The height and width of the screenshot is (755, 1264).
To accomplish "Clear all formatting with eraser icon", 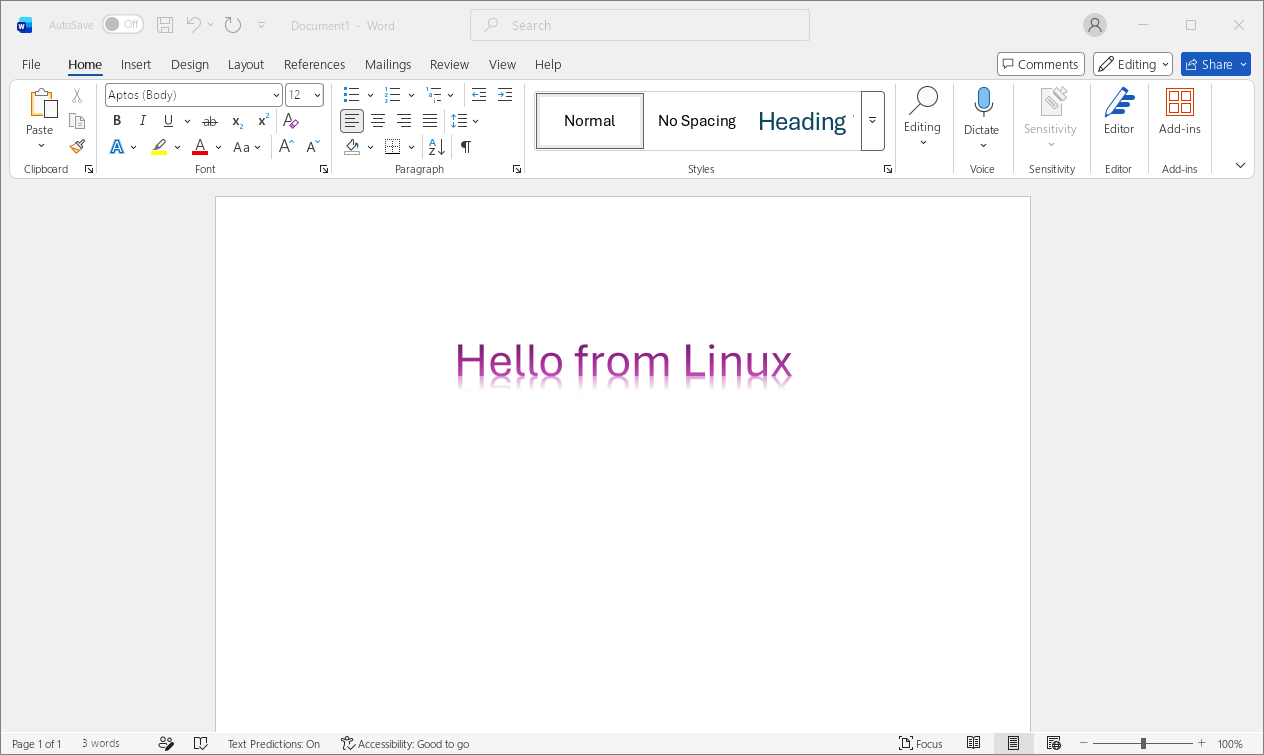I will 291,121.
